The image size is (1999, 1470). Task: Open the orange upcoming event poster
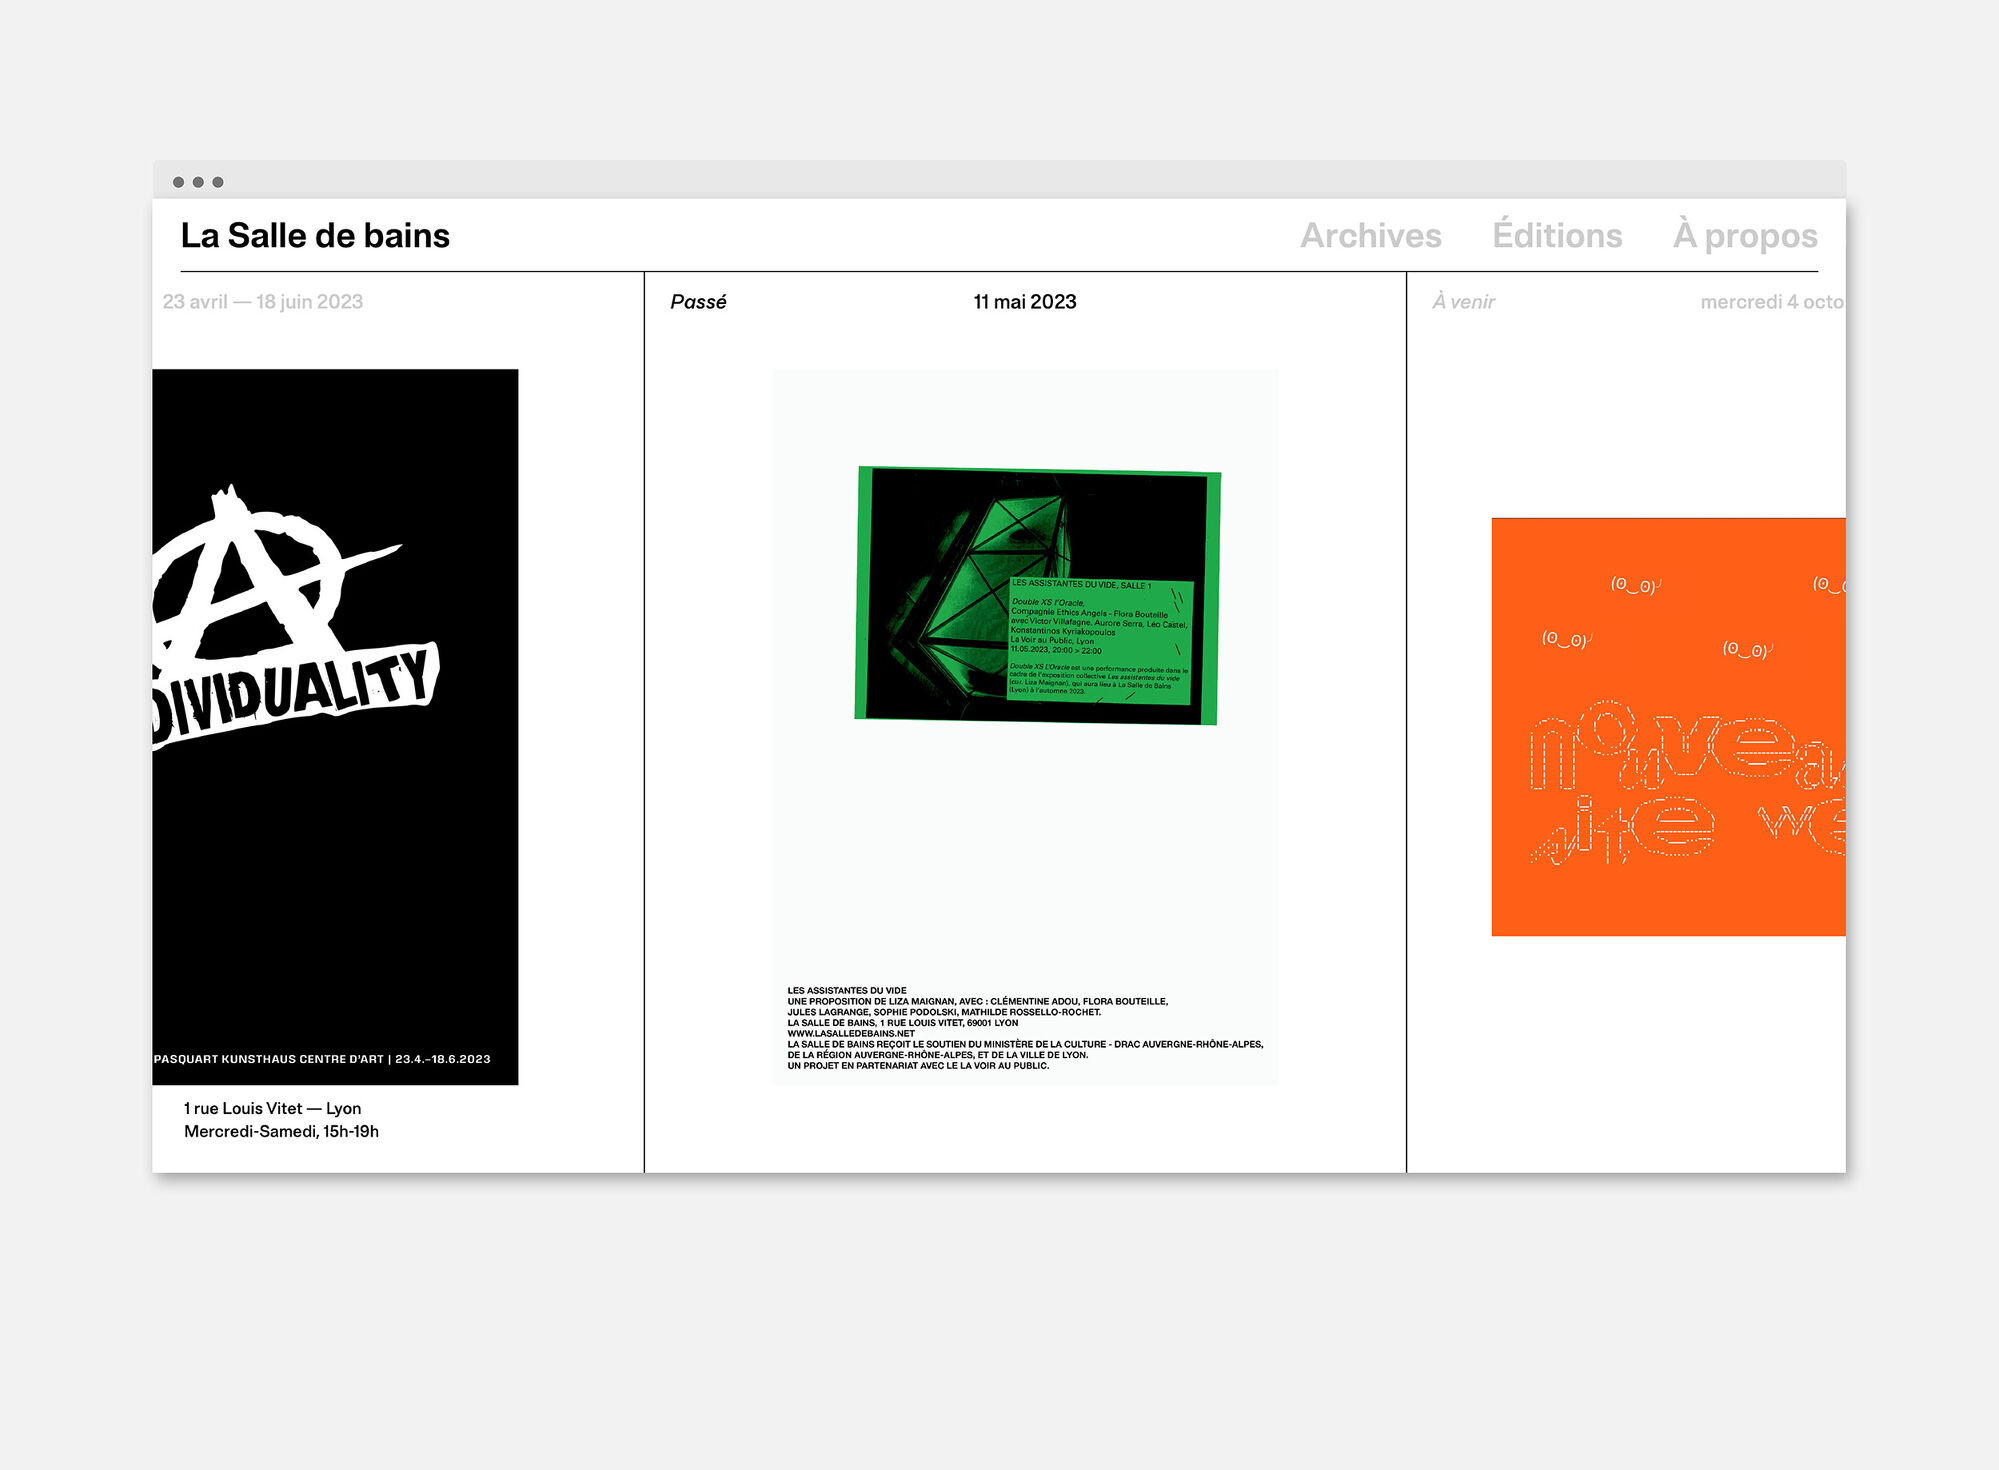pyautogui.click(x=1668, y=727)
